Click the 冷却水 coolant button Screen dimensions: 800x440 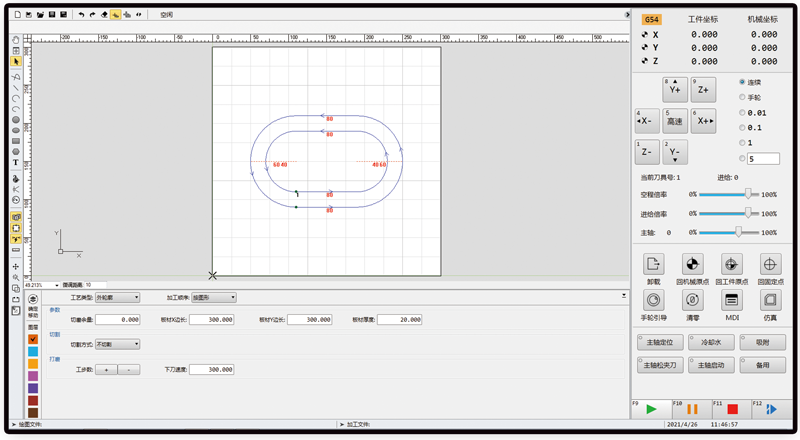pos(710,341)
